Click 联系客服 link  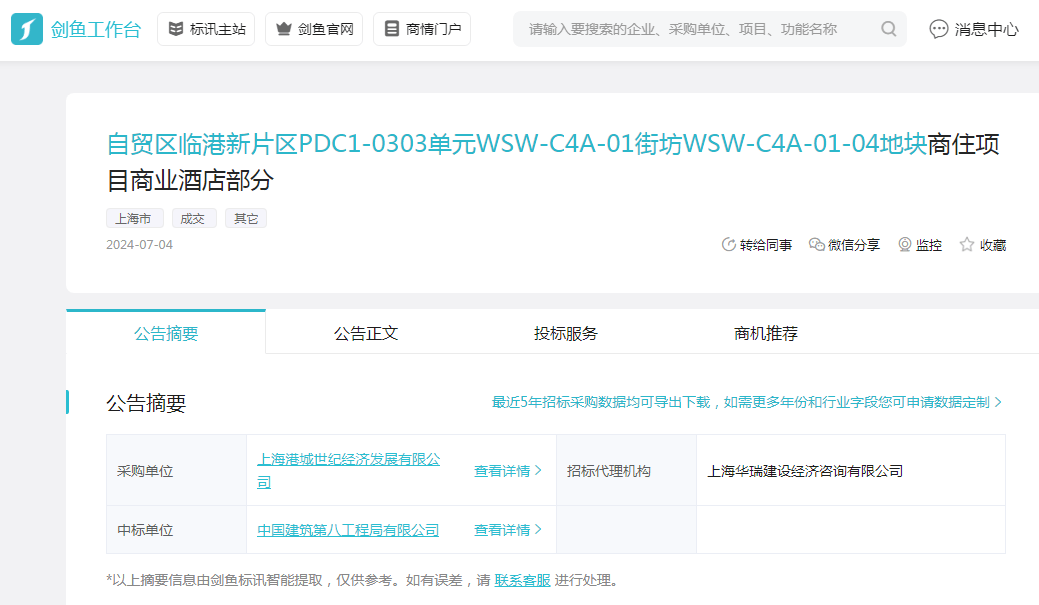(522, 580)
